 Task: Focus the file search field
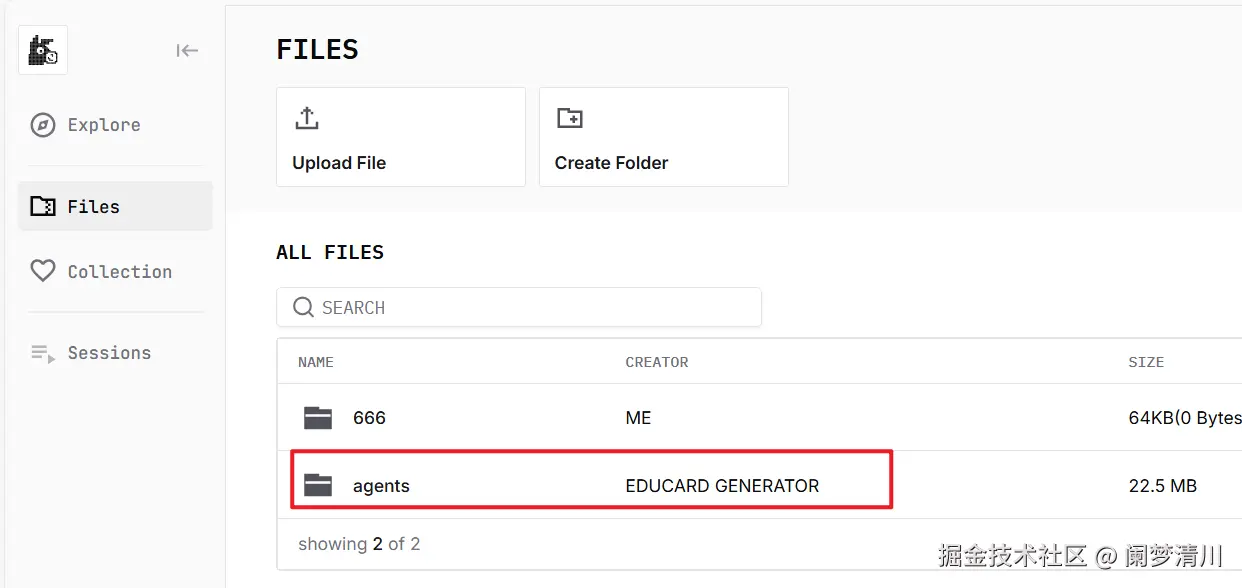pos(530,308)
